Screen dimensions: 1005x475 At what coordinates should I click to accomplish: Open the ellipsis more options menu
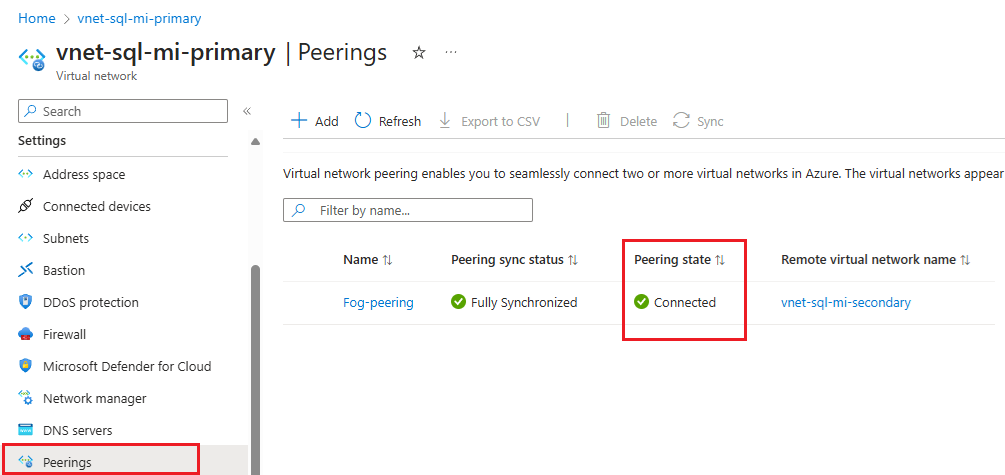click(x=451, y=52)
